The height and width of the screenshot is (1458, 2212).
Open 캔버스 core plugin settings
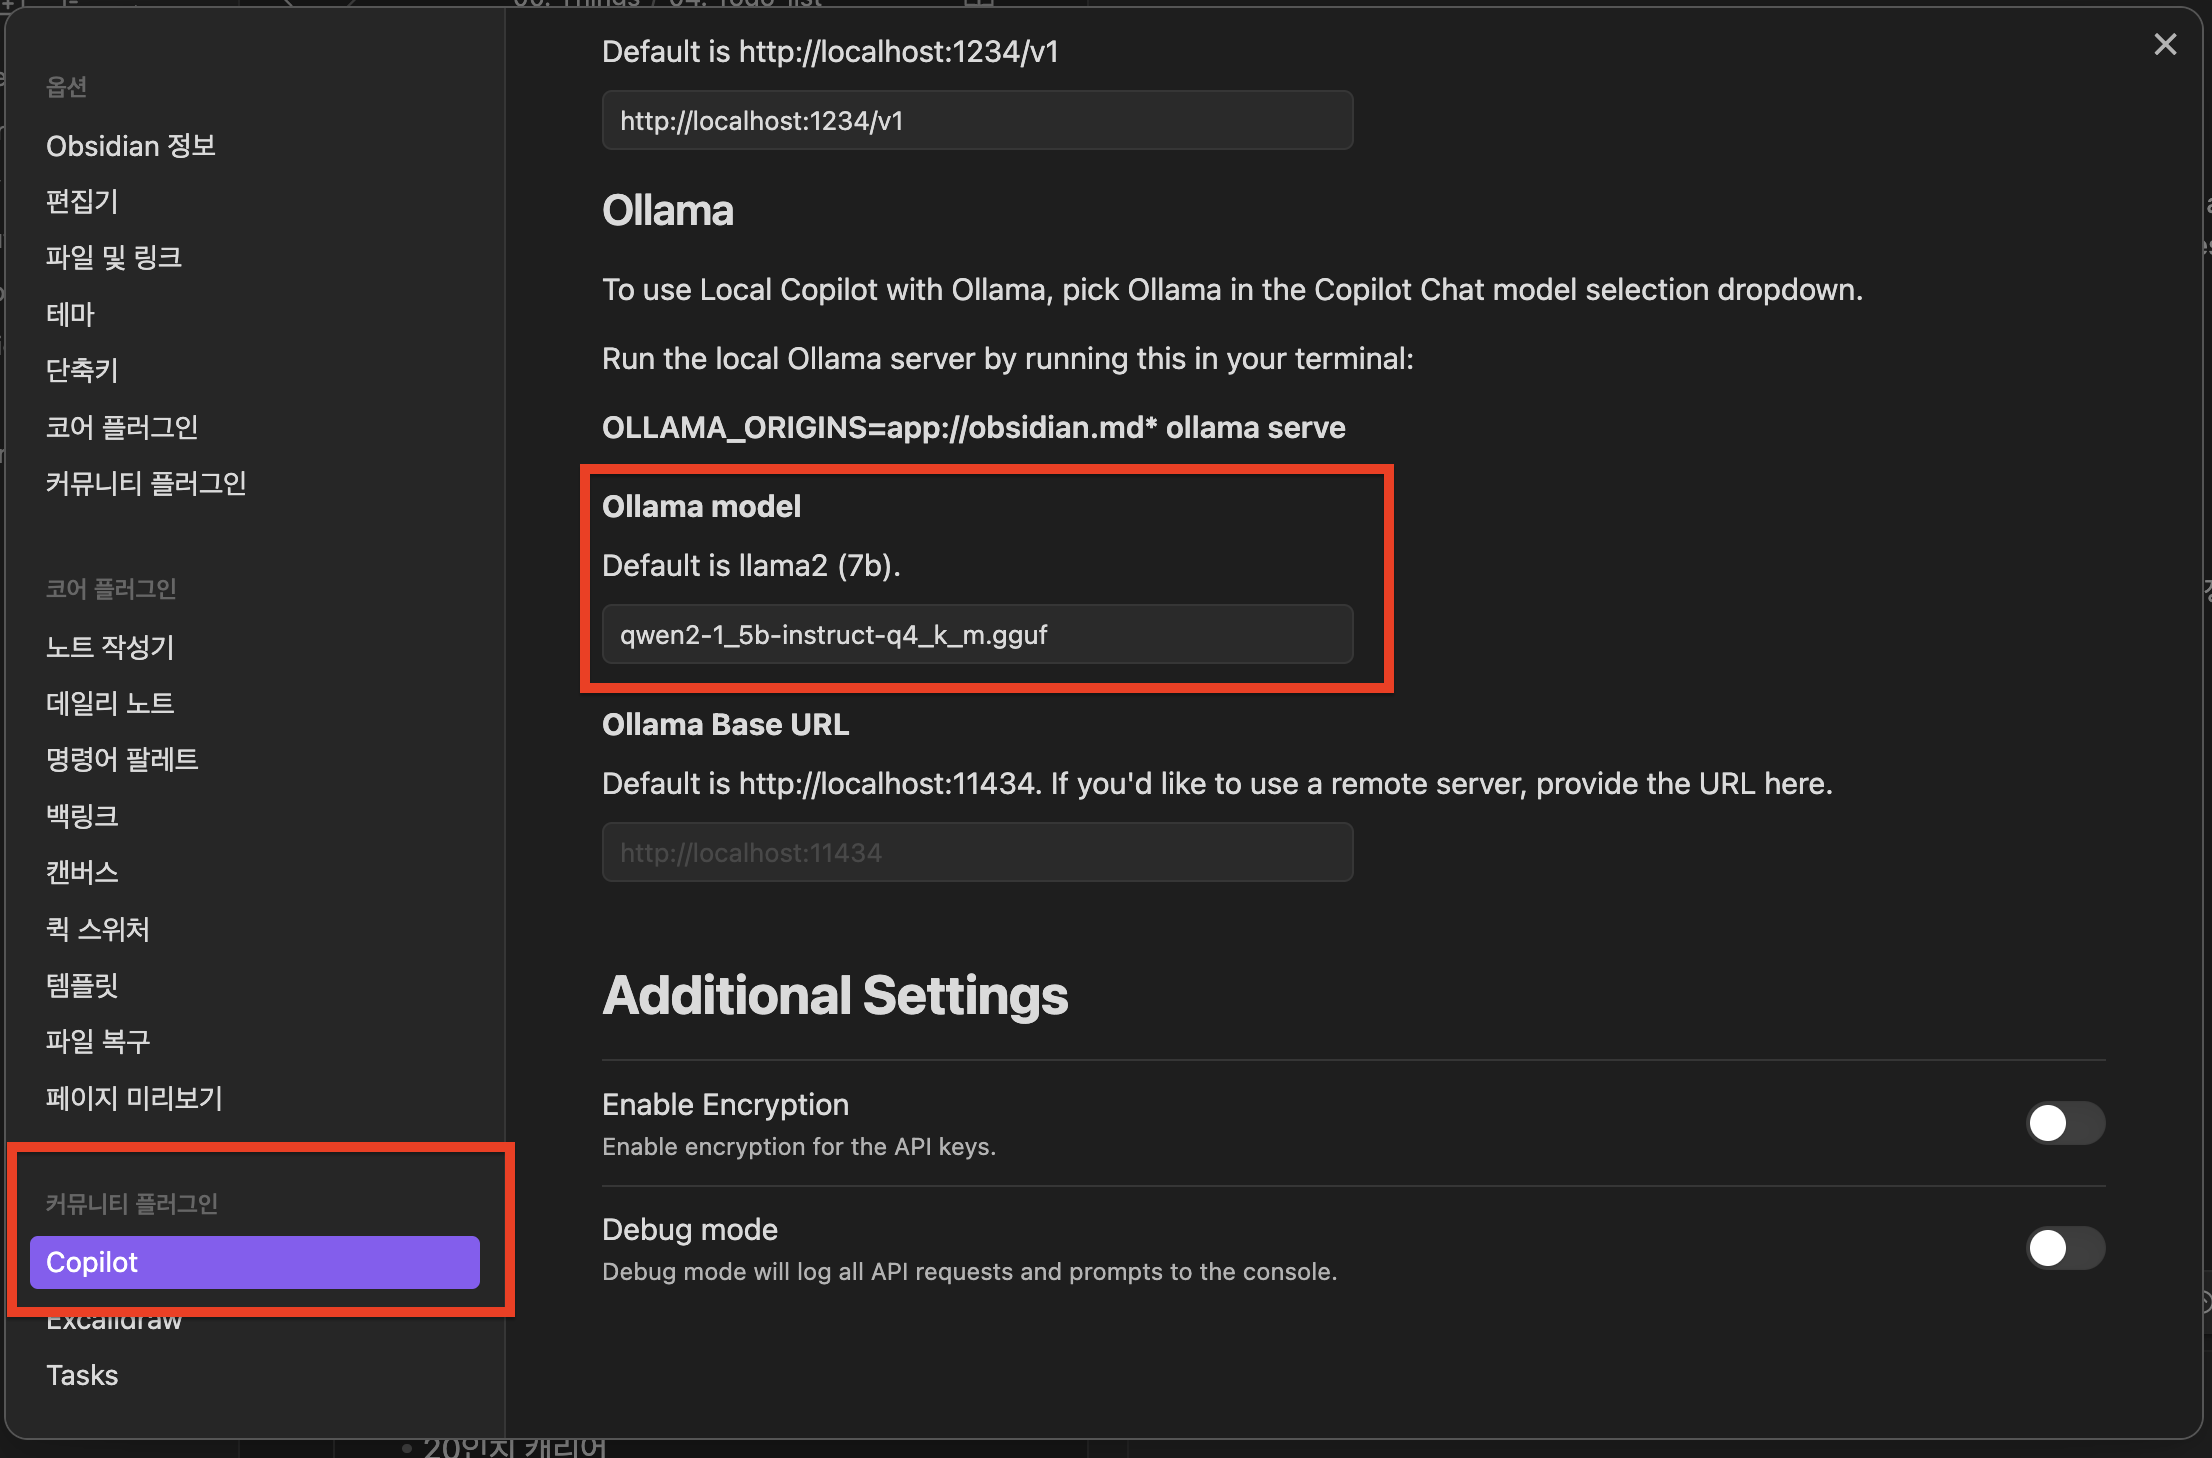click(82, 873)
